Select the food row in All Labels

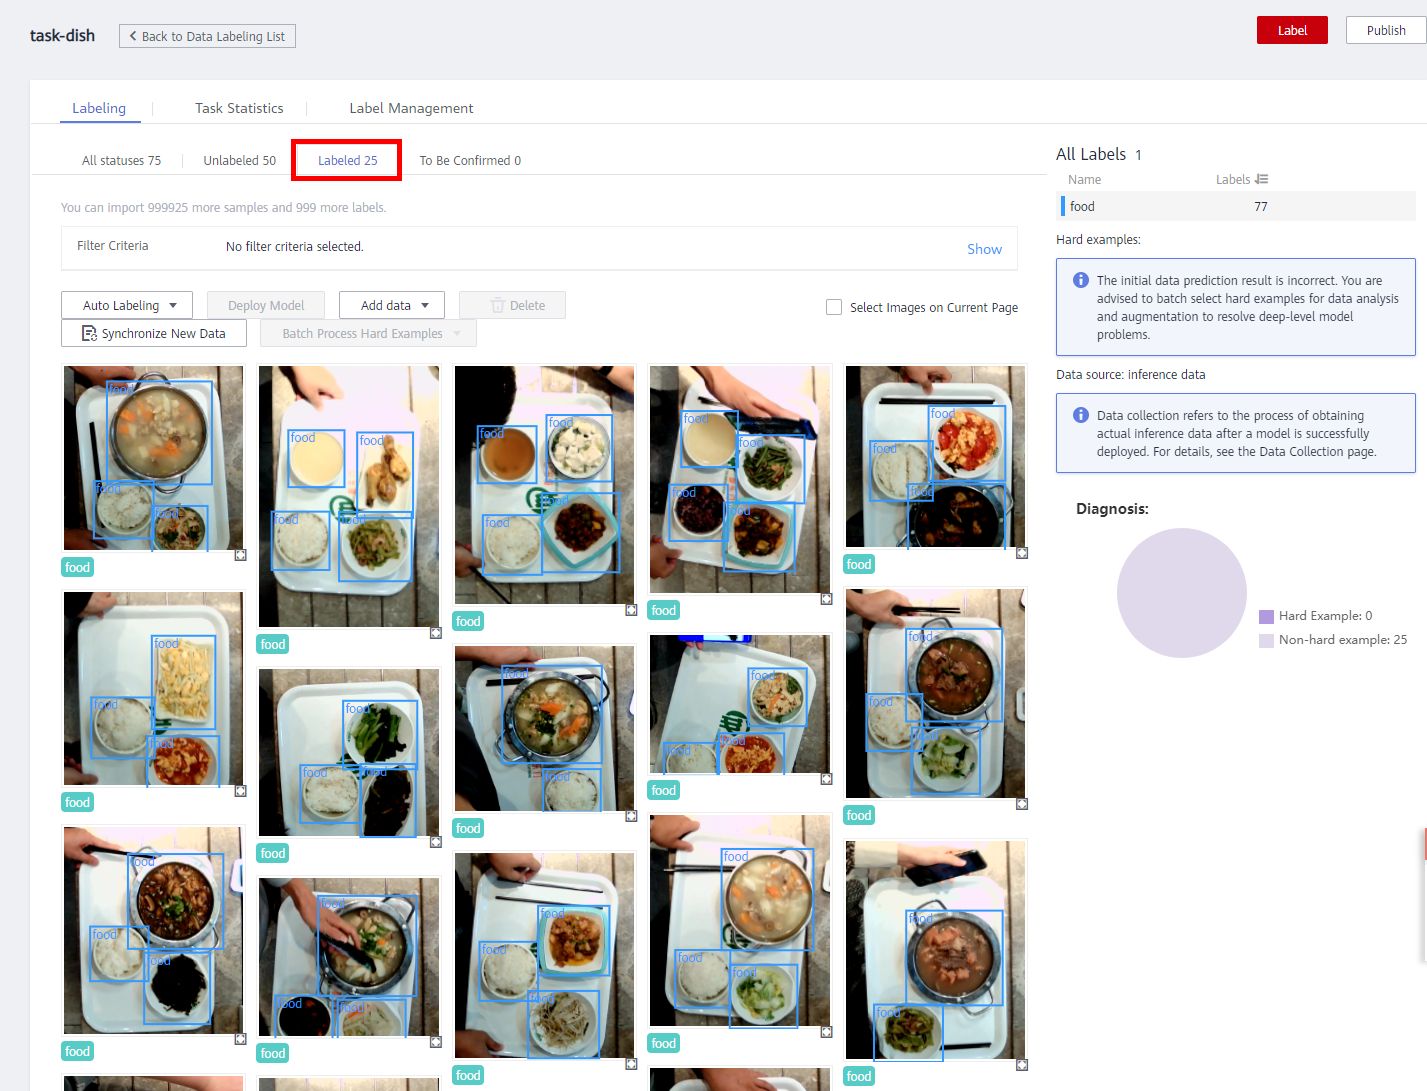point(1236,207)
